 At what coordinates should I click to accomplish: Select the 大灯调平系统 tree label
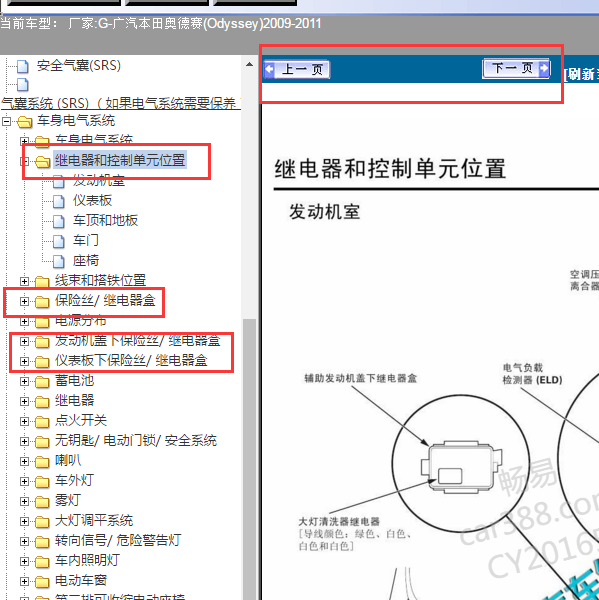94,520
